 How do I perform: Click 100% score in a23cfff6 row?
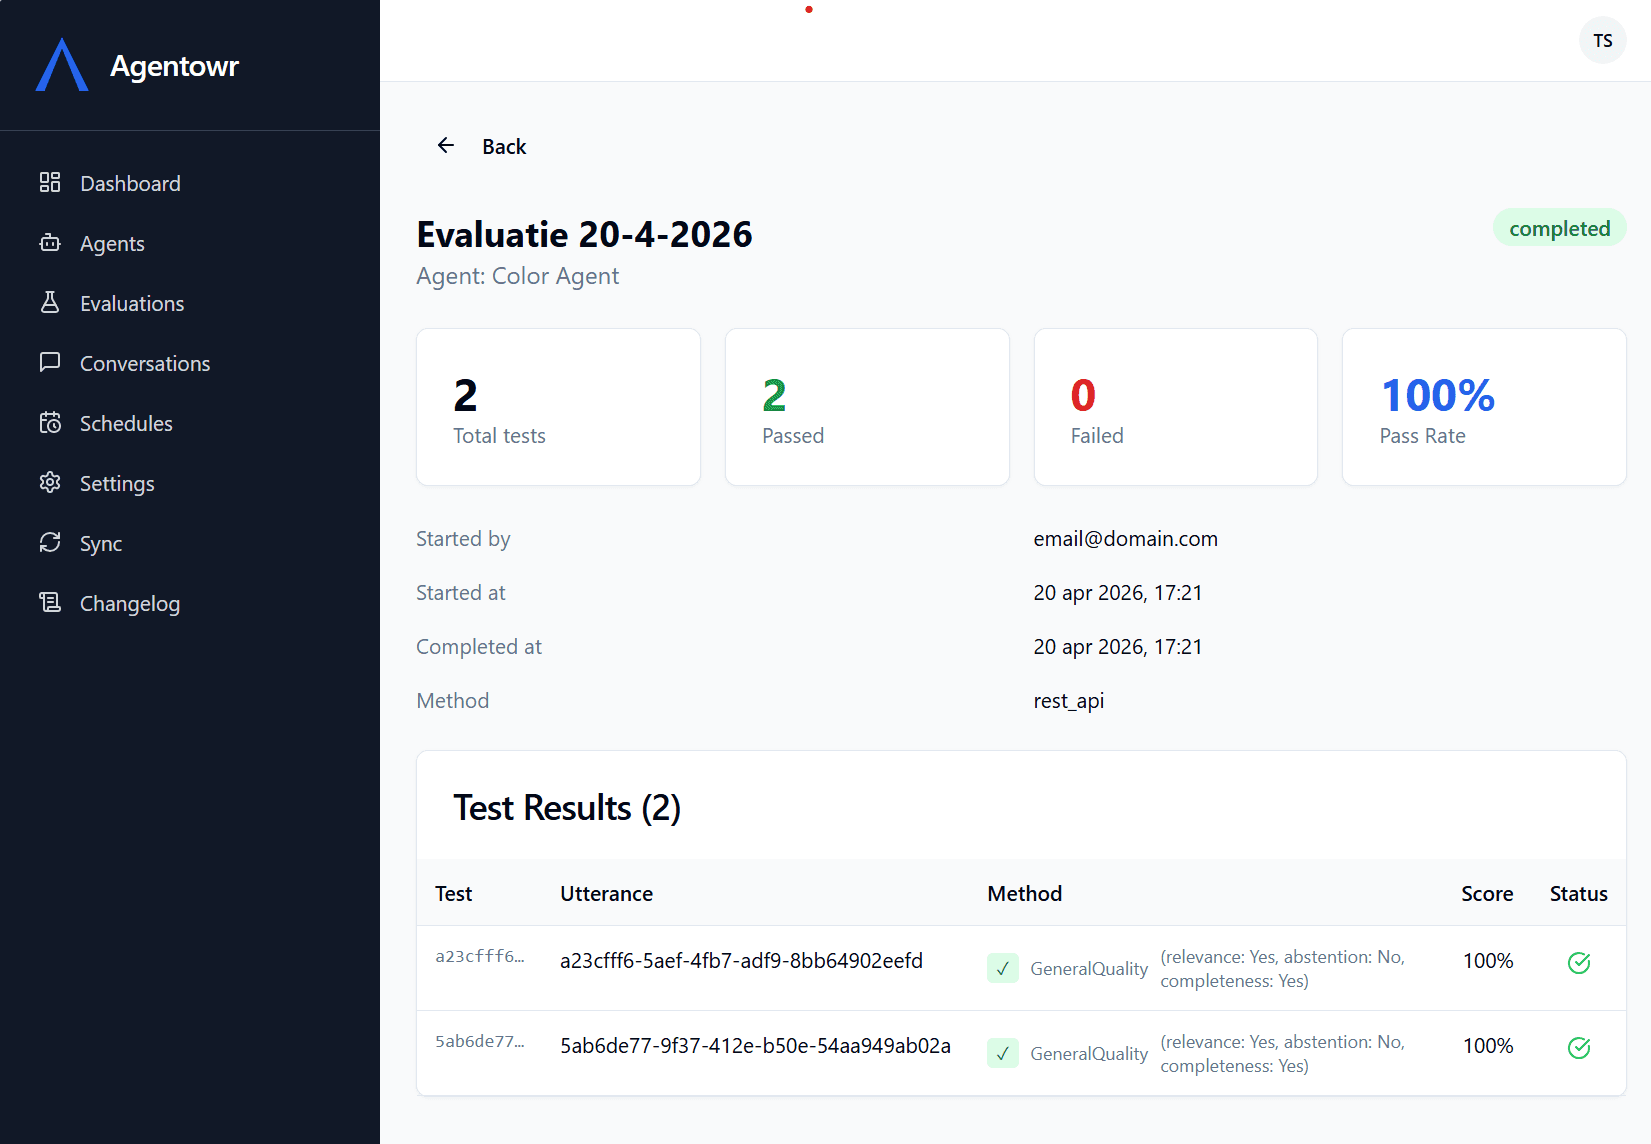pyautogui.click(x=1488, y=961)
